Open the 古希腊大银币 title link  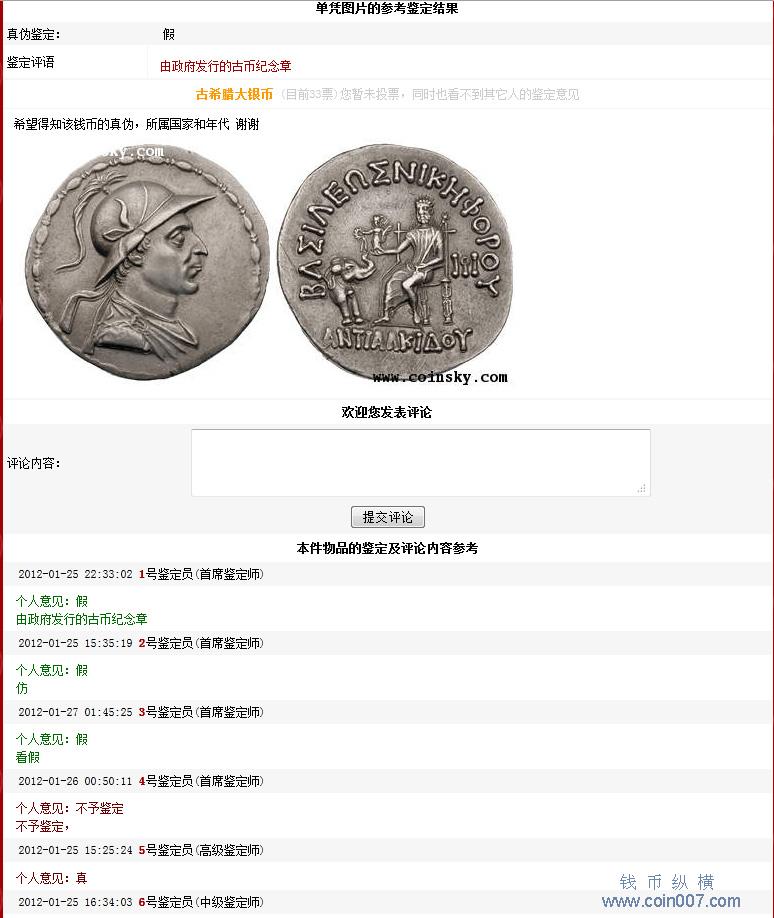click(x=234, y=94)
